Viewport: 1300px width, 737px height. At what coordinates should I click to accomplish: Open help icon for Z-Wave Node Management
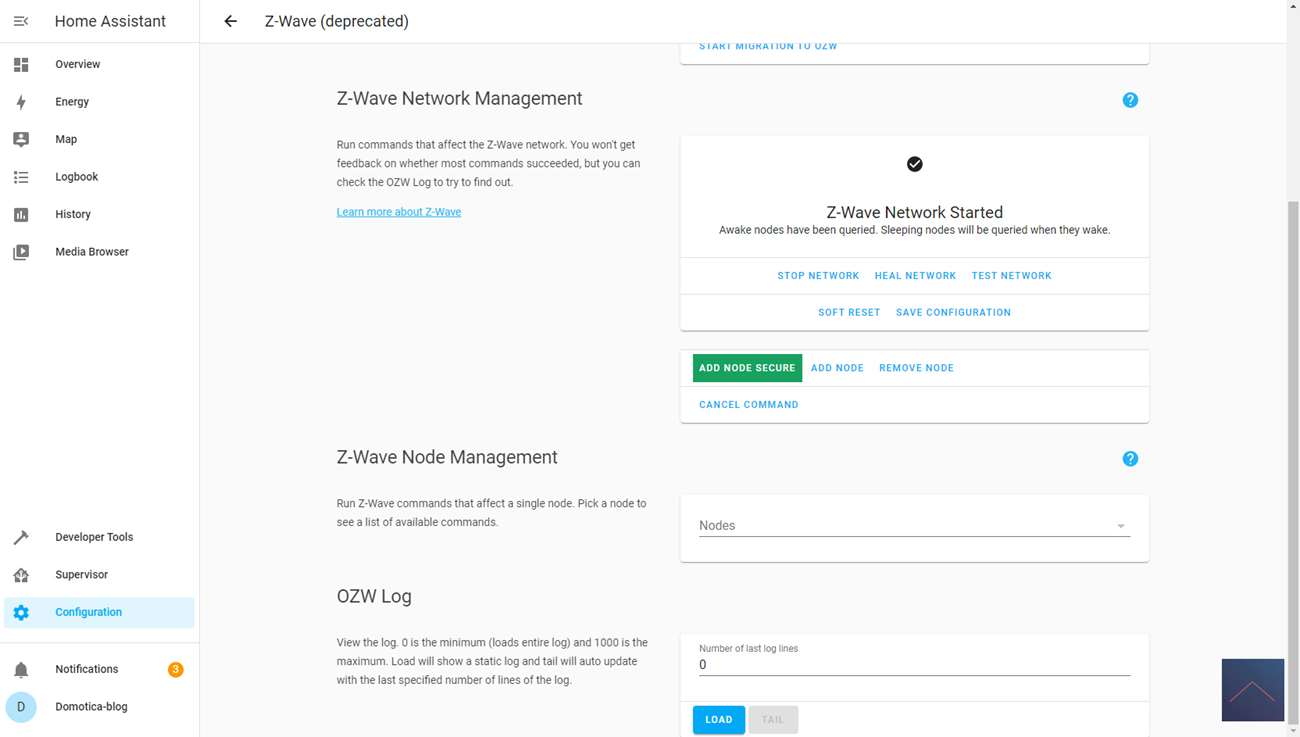1130,459
